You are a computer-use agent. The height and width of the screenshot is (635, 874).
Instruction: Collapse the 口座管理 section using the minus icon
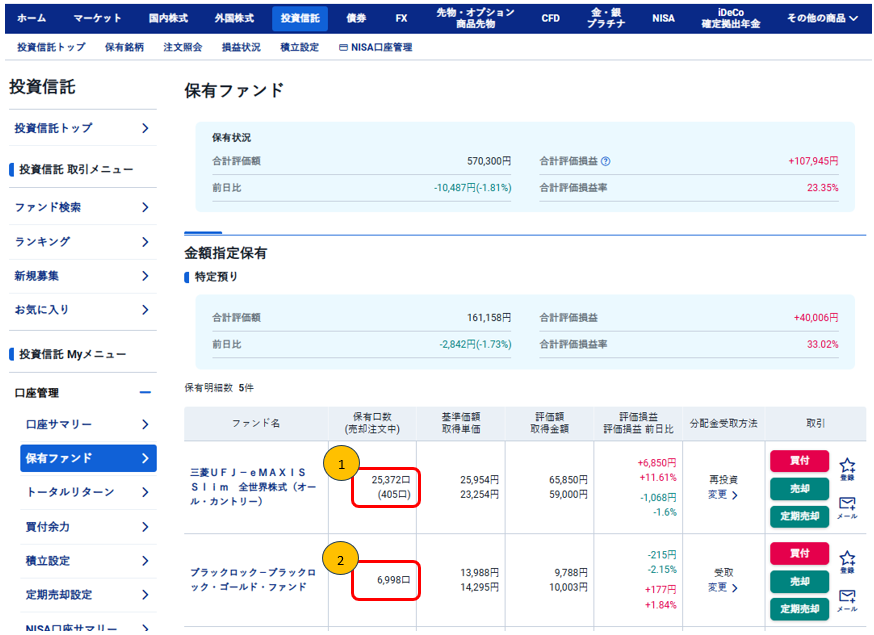click(x=145, y=392)
